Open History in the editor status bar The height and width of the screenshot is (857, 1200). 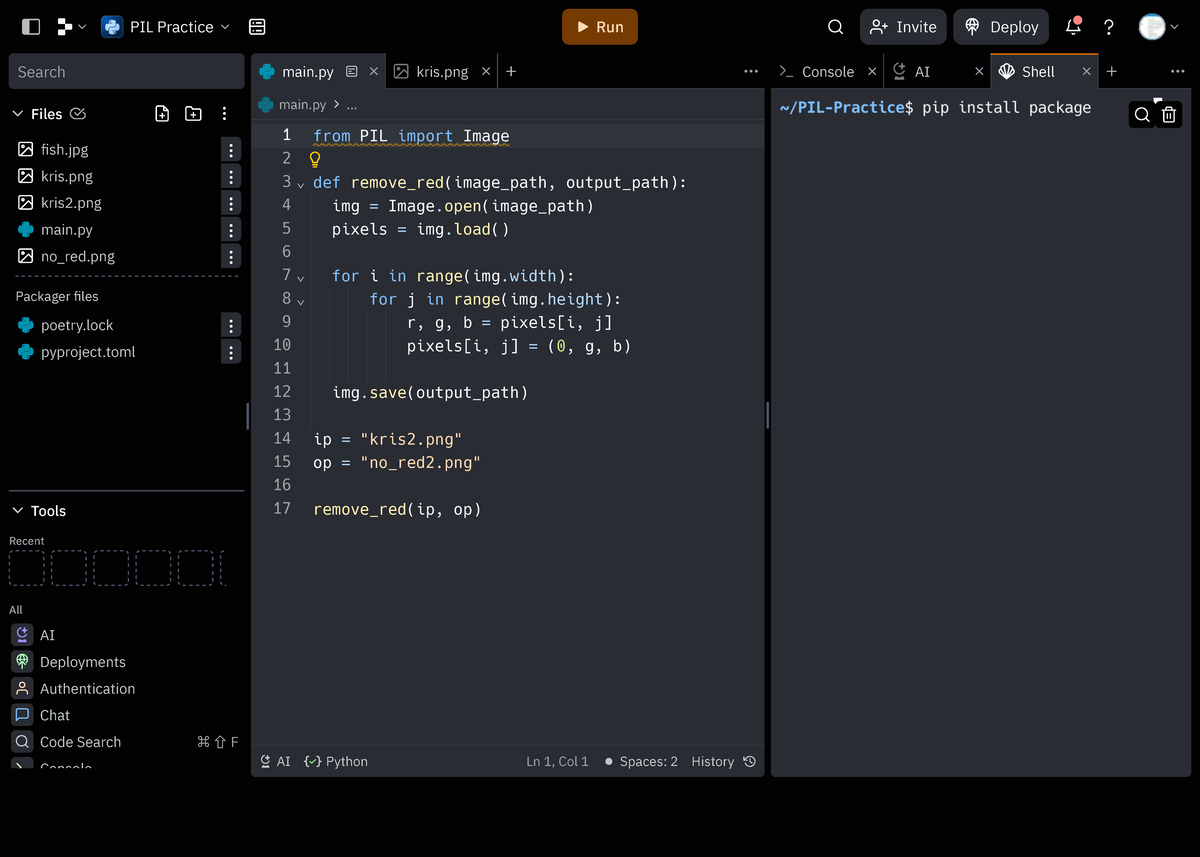point(724,762)
